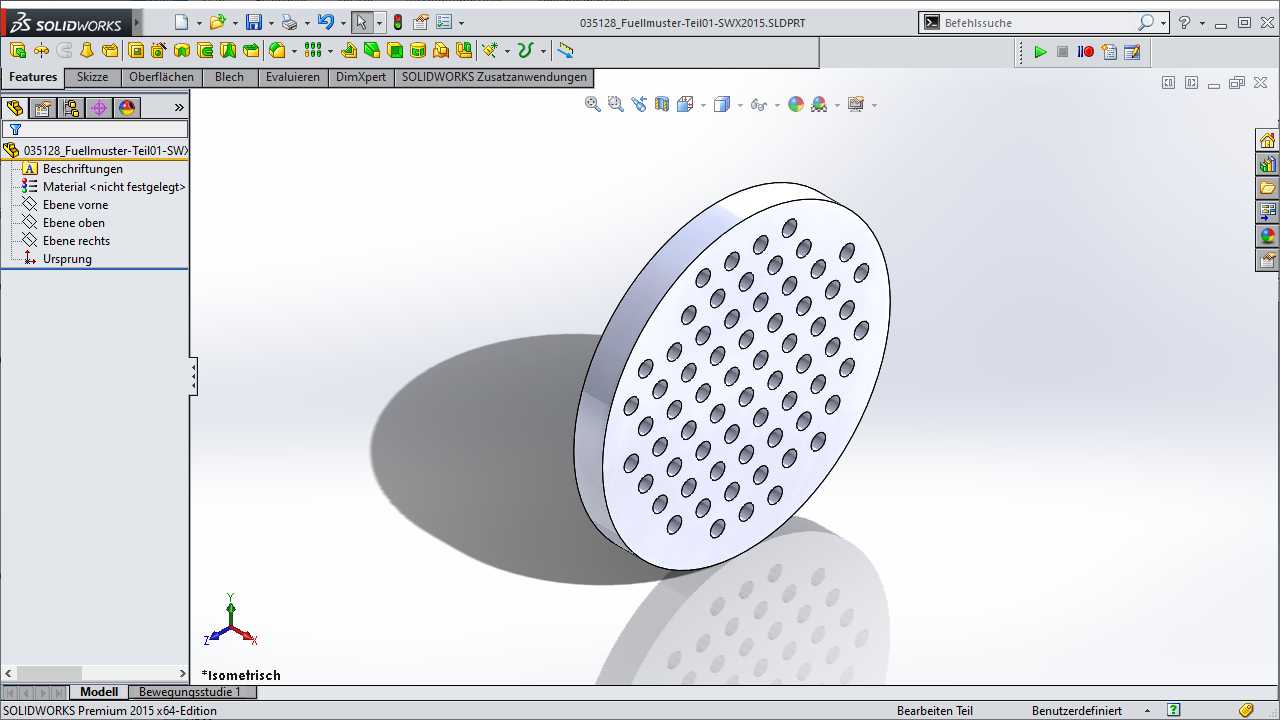This screenshot has height=720, width=1280.
Task: Open Hide/Show Items glasses icon
Action: pyautogui.click(x=759, y=104)
